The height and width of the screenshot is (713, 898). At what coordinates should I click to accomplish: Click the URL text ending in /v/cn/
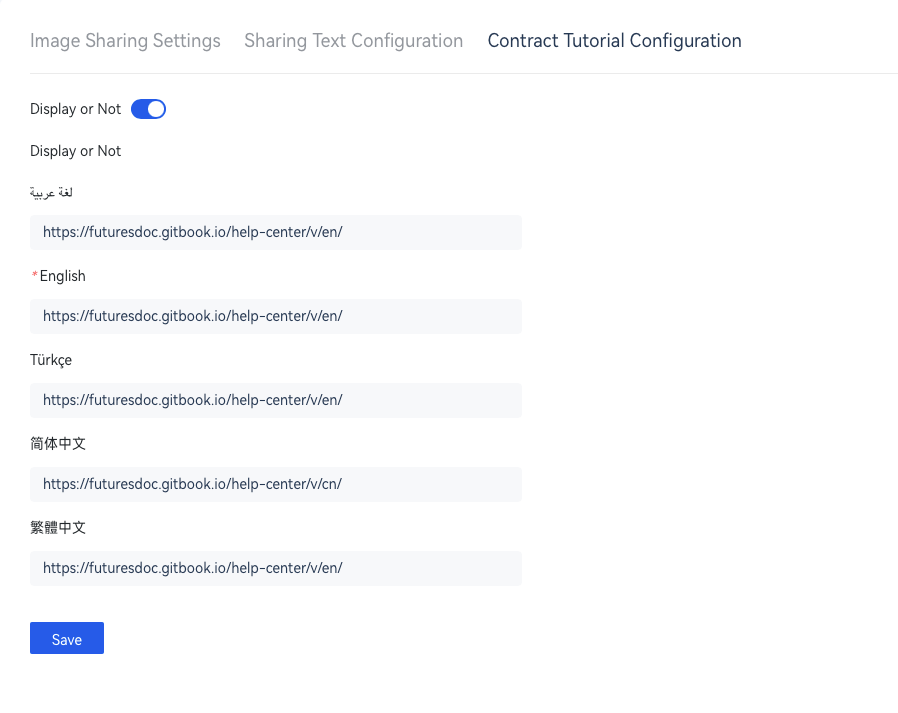192,484
